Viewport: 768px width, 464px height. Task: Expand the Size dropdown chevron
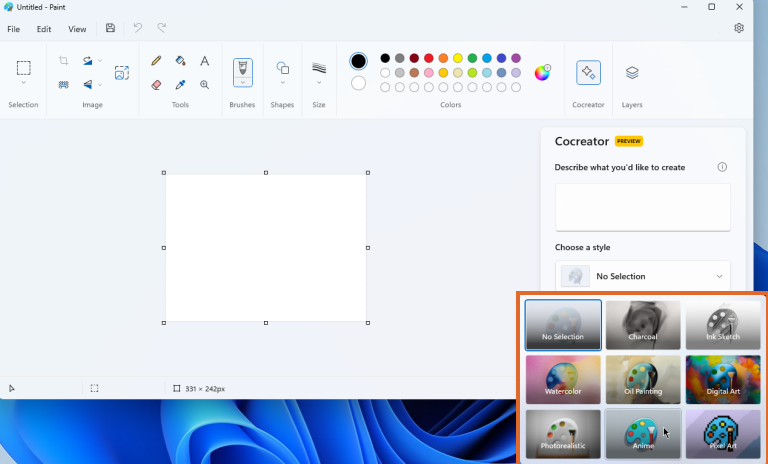tap(319, 82)
